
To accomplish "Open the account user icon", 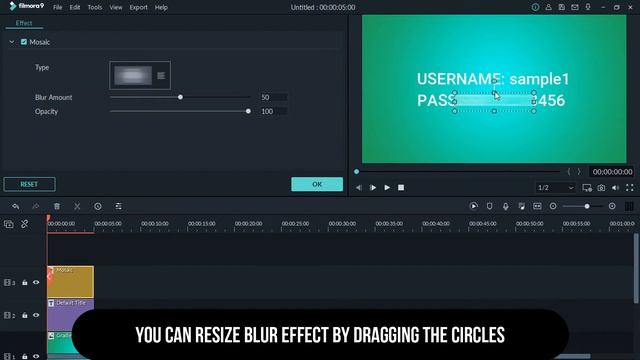I will coord(548,7).
